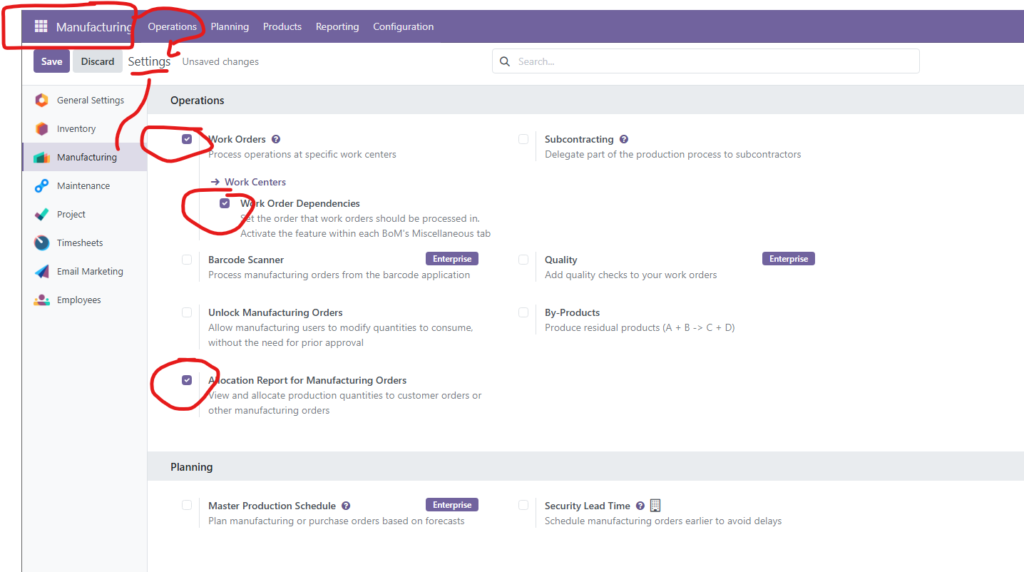Select Email Marketing settings
Image resolution: width=1024 pixels, height=572 pixels.
pos(89,271)
